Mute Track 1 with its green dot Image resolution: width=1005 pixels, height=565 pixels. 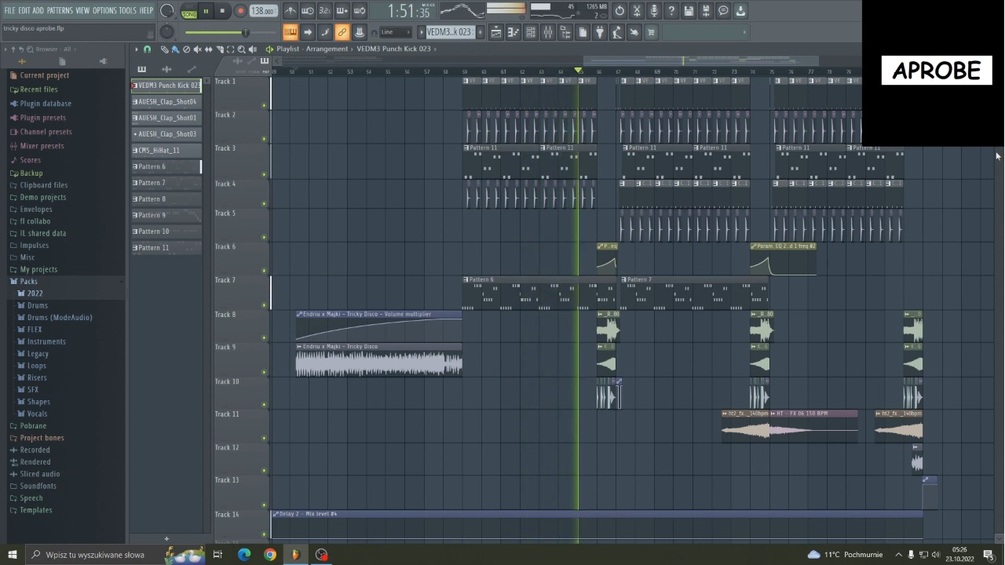coord(264,105)
